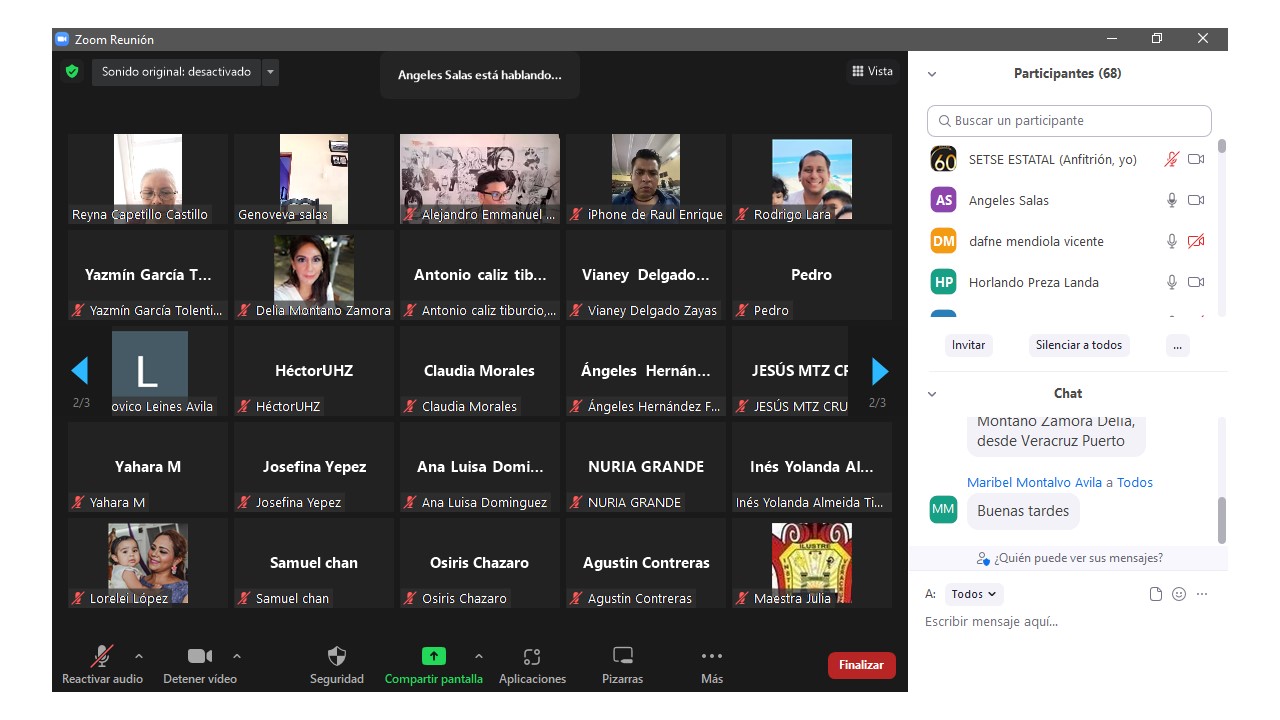Select Alejandro Emmanuel video tile
Image resolution: width=1280 pixels, height=720 pixels.
(x=480, y=179)
